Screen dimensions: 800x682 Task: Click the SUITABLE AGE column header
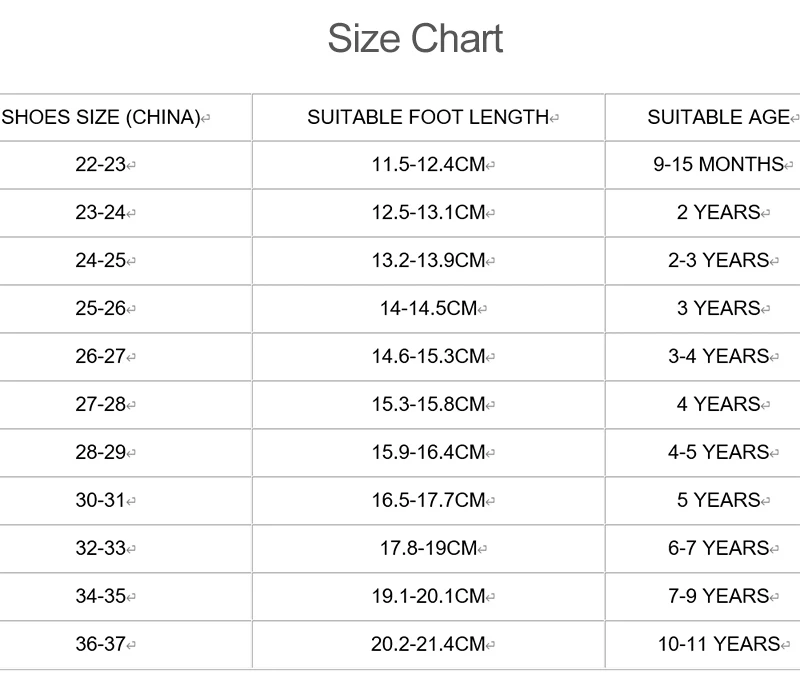[718, 117]
